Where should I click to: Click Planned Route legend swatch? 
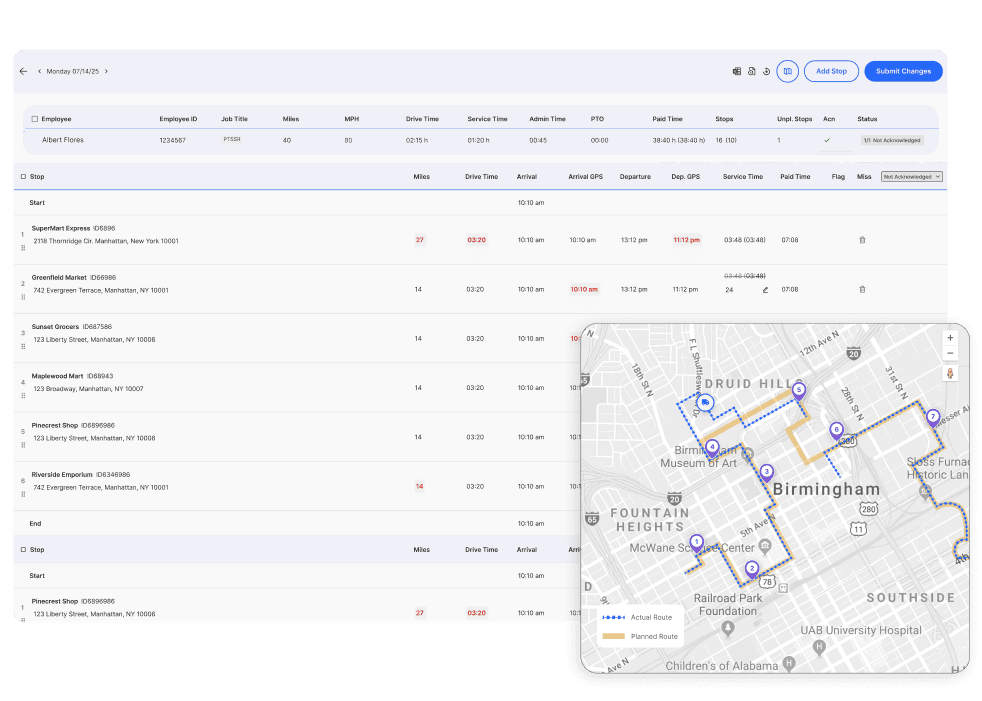[614, 636]
